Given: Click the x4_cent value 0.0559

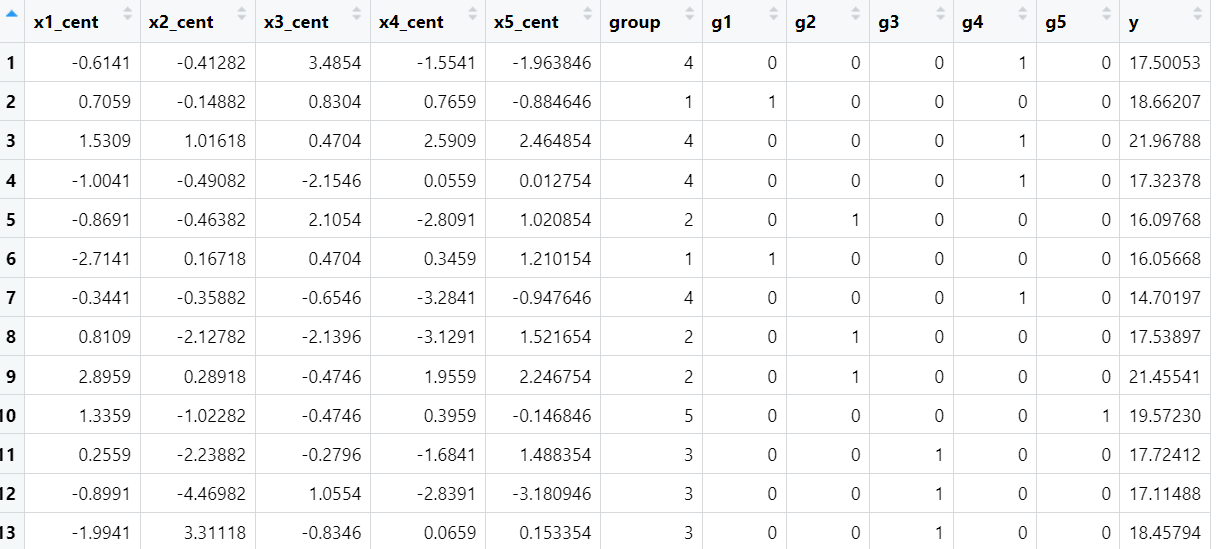Looking at the screenshot, I should (x=451, y=180).
